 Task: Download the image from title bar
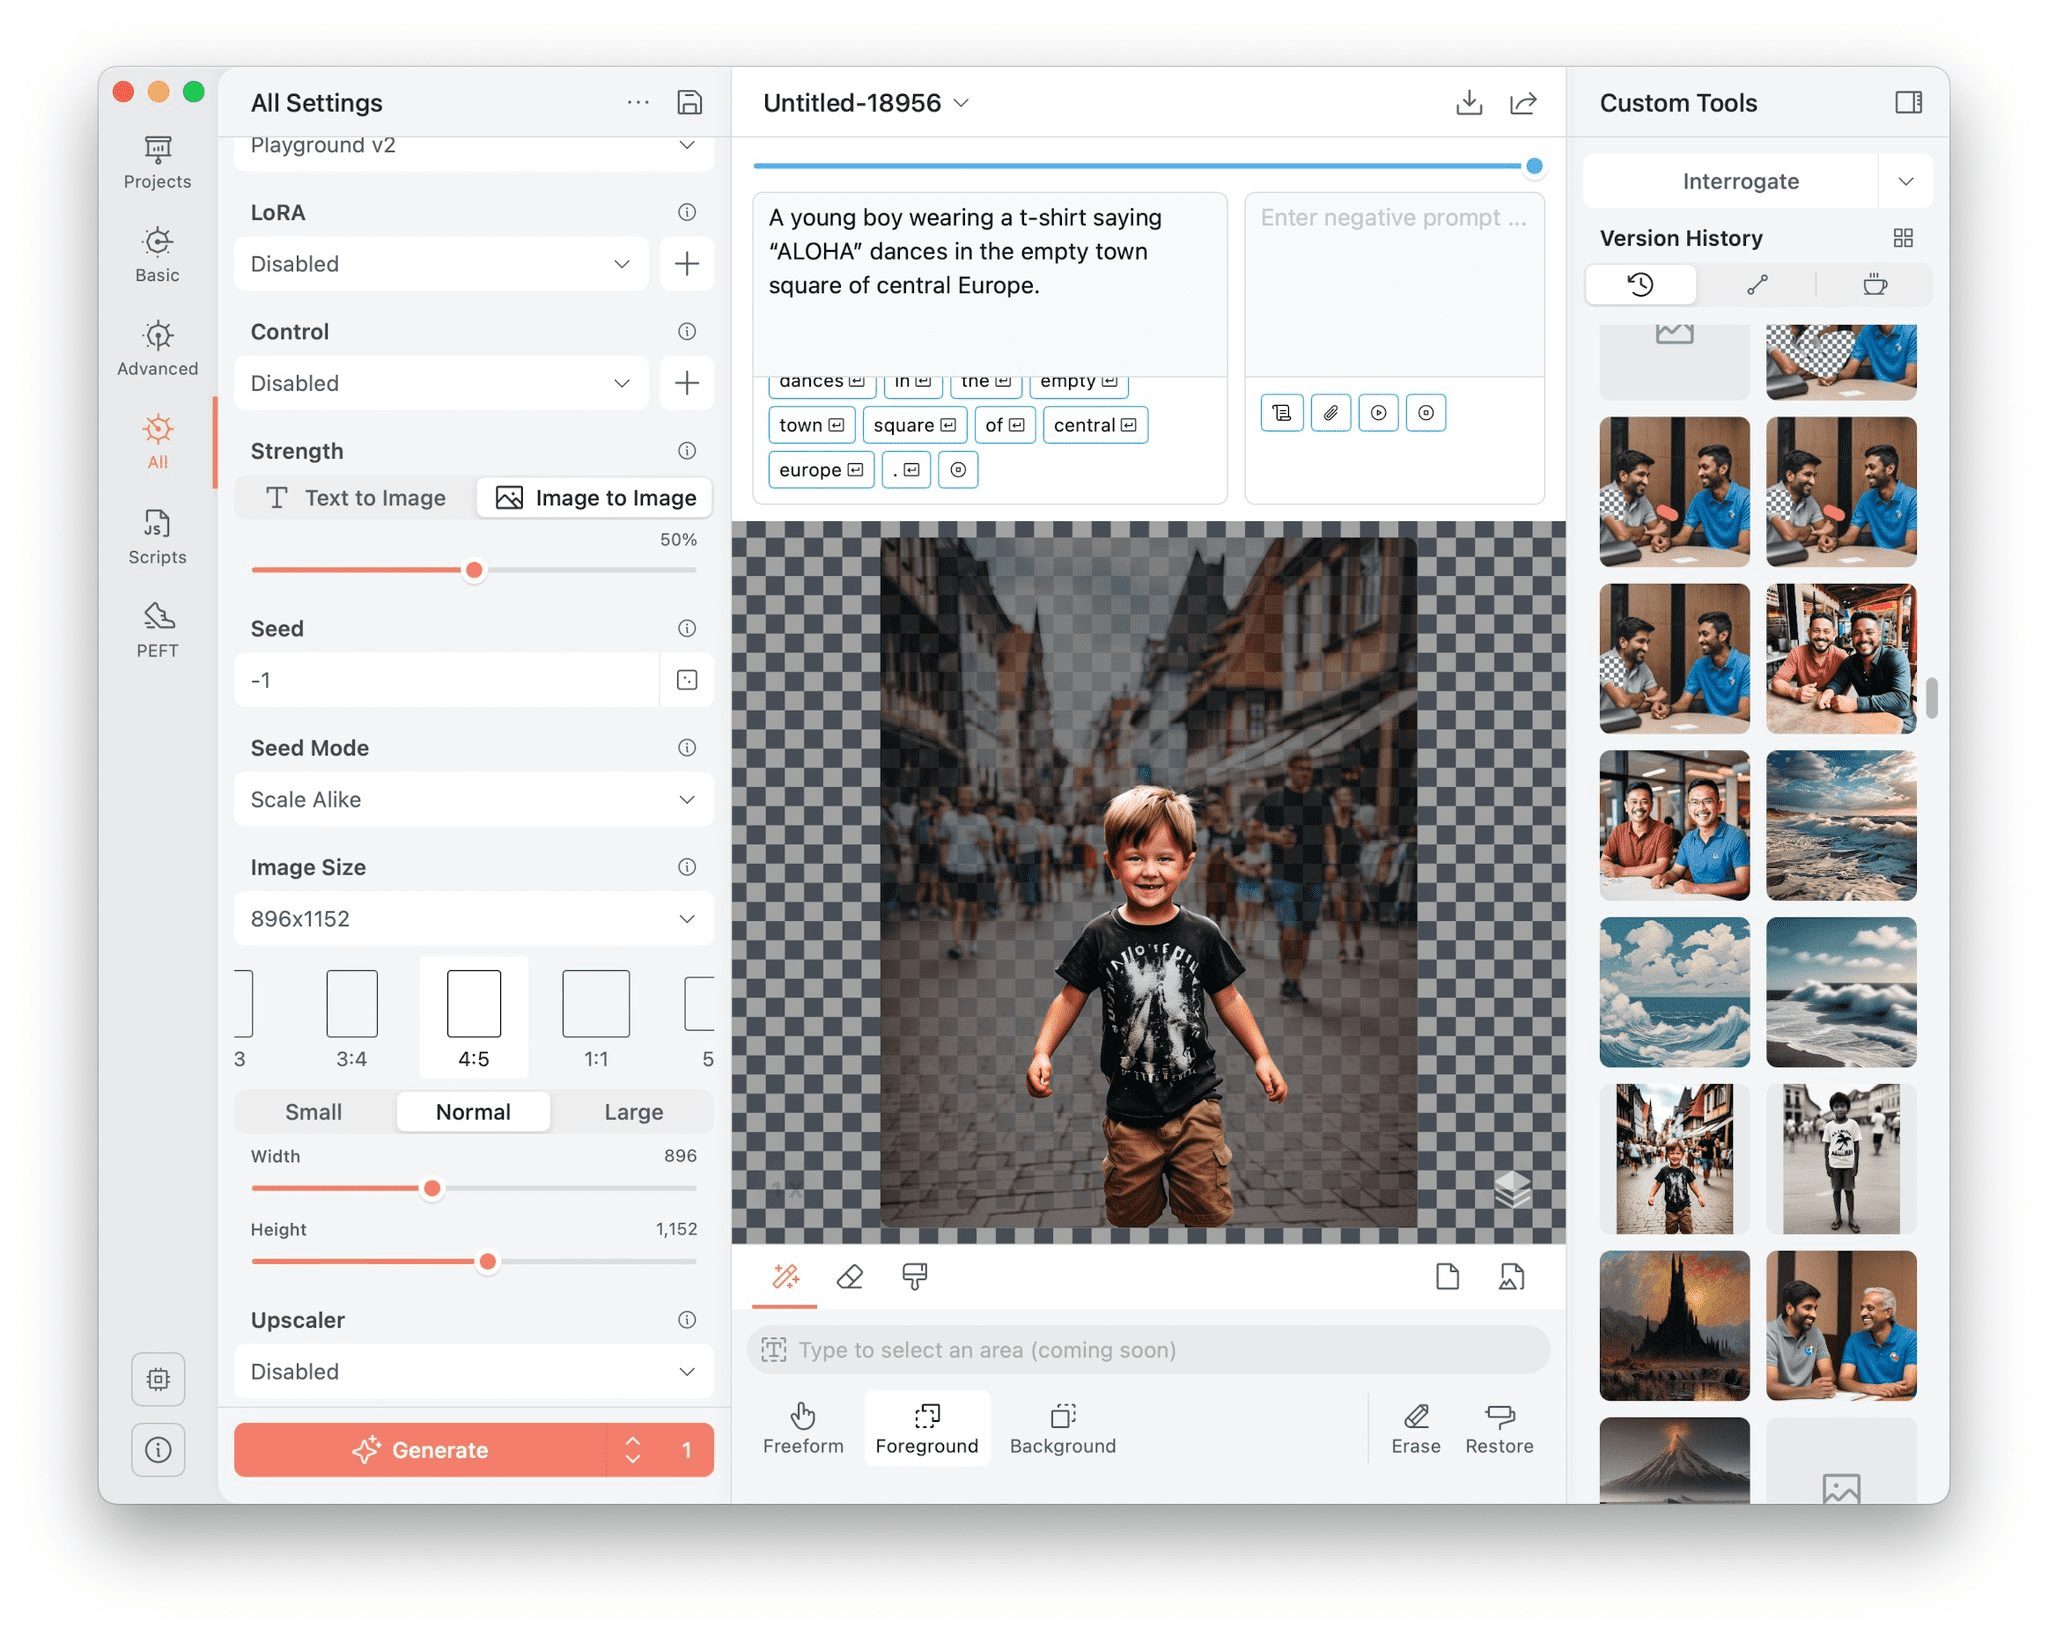coord(1468,102)
